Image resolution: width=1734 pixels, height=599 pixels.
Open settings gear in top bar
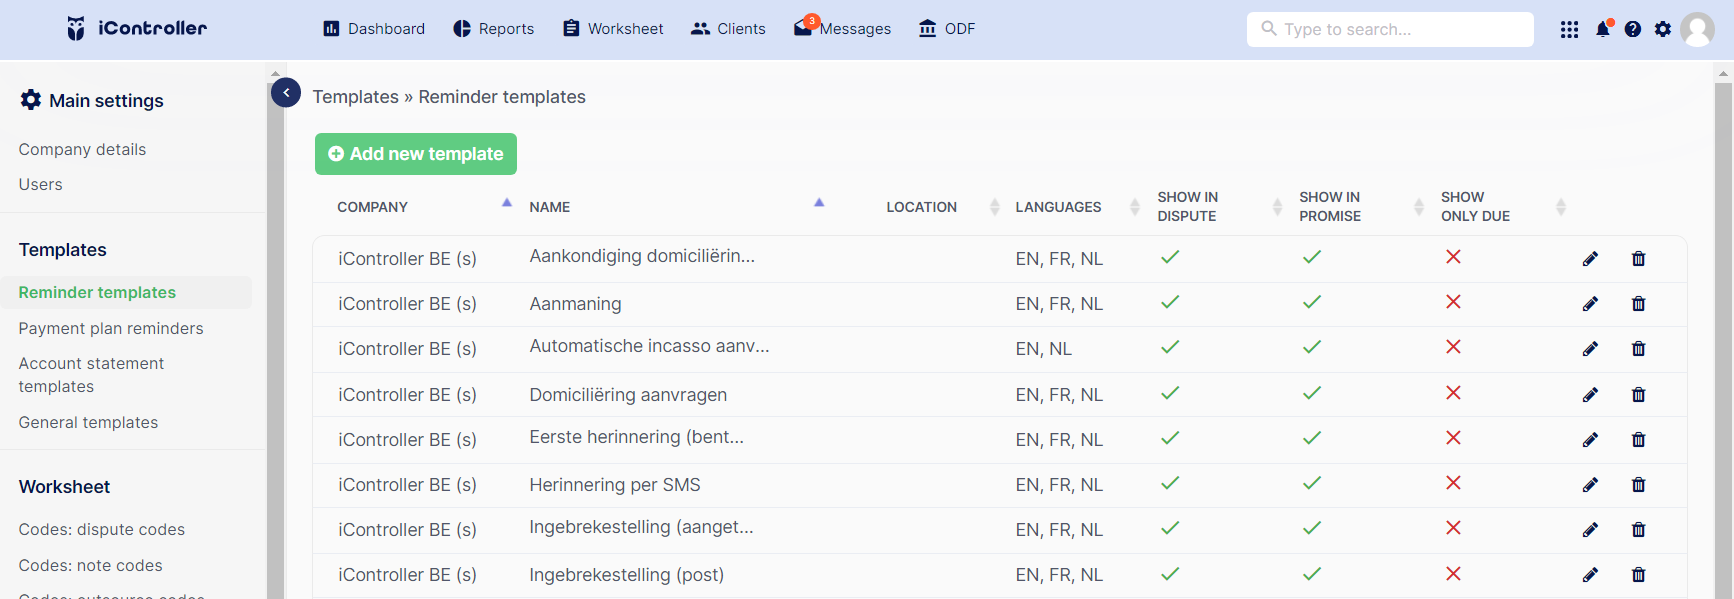pos(1663,29)
